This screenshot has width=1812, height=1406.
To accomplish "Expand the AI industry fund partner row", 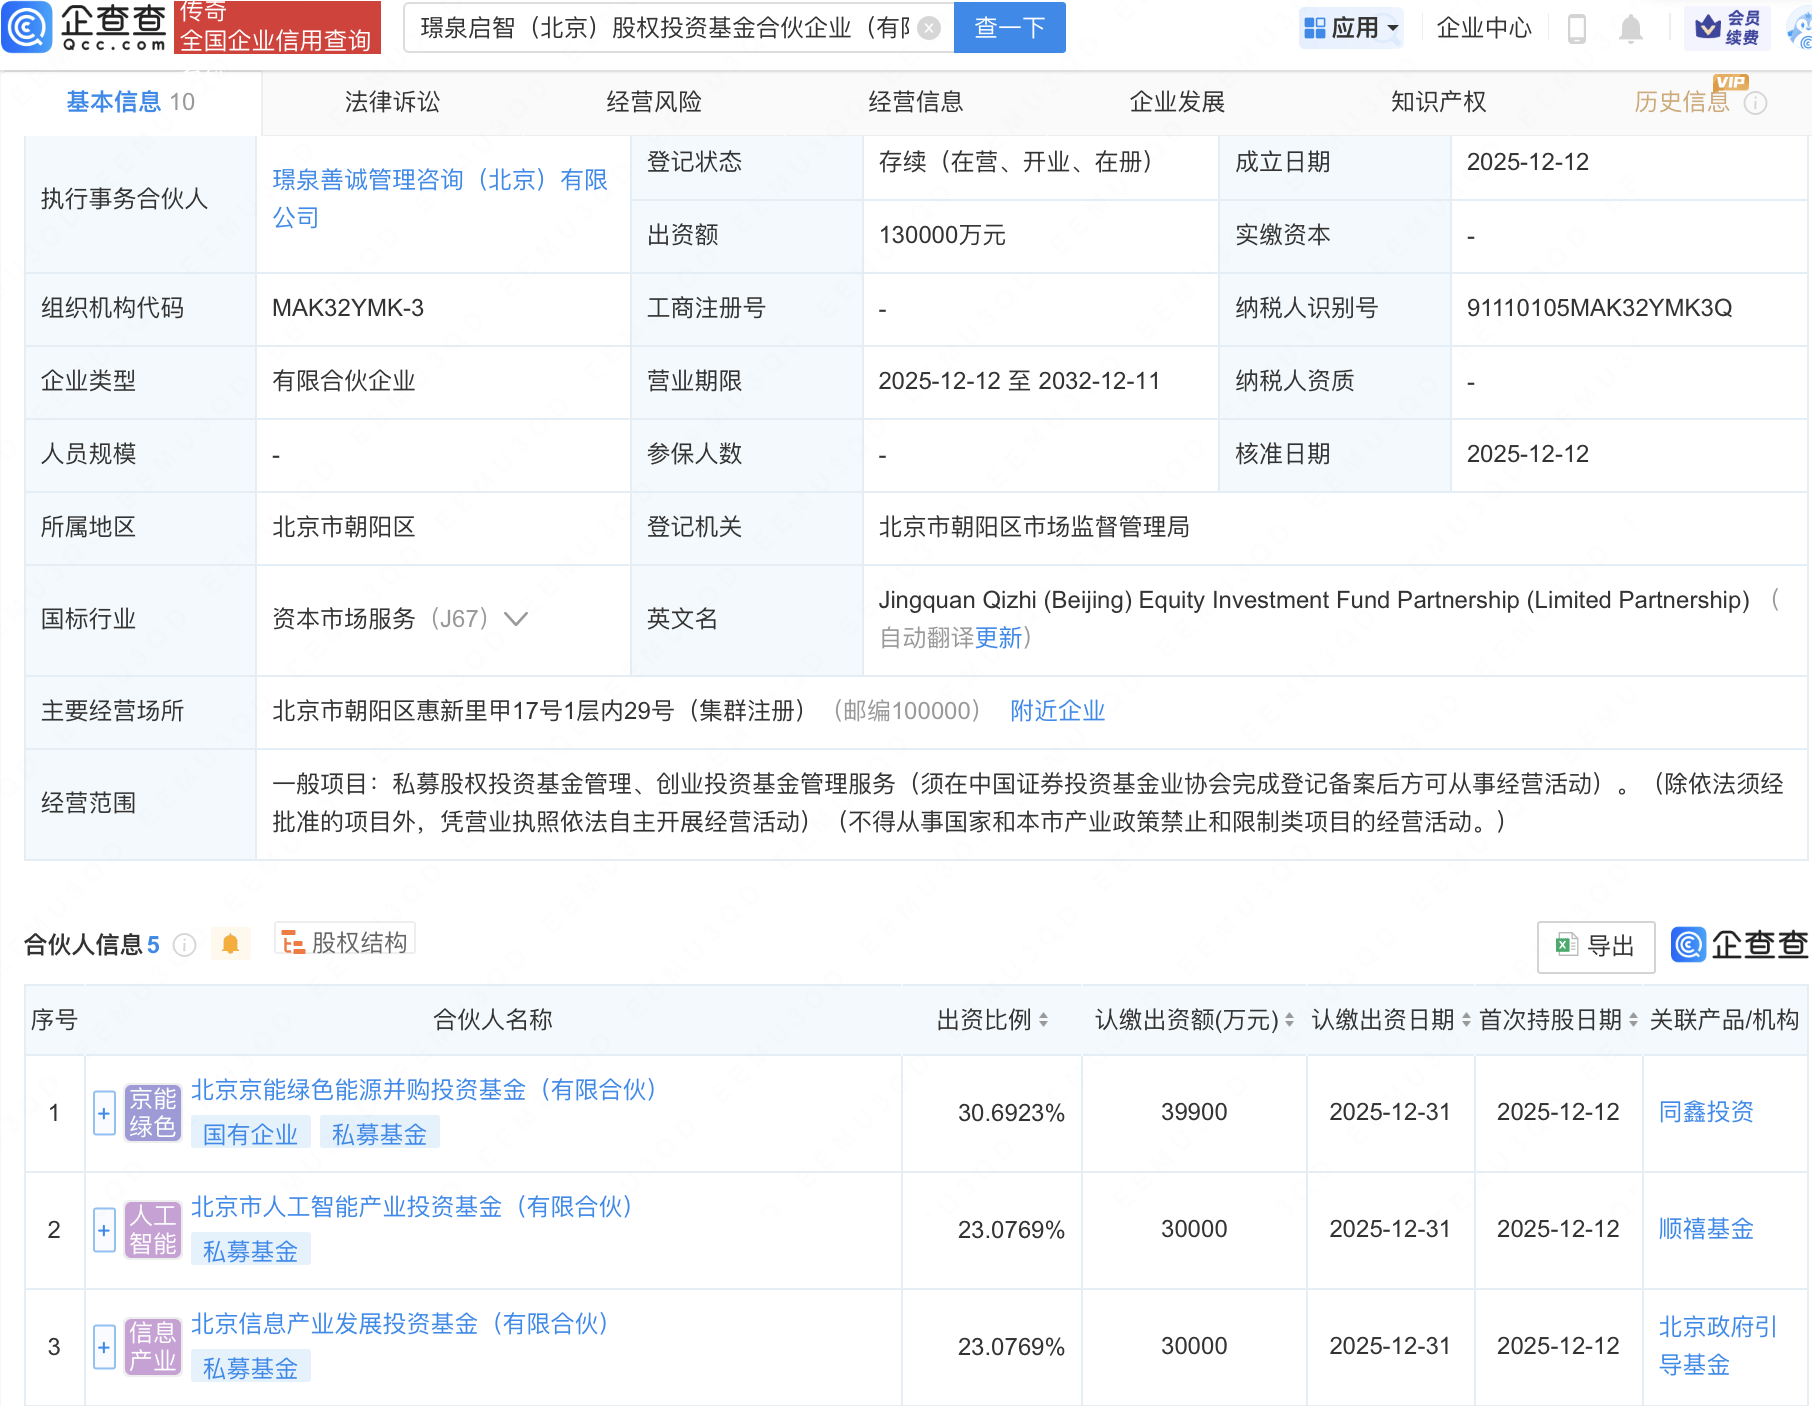I will [x=104, y=1230].
